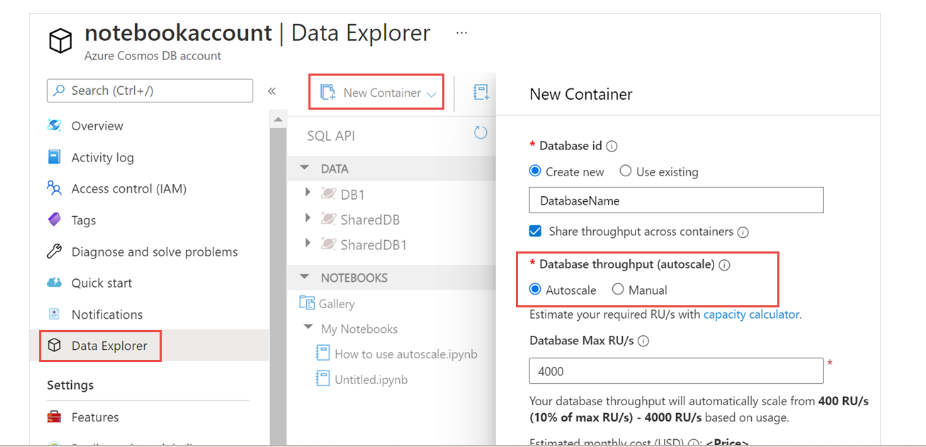Choose the Use existing database option
Viewport: 926px width, 447px height.
[x=626, y=172]
